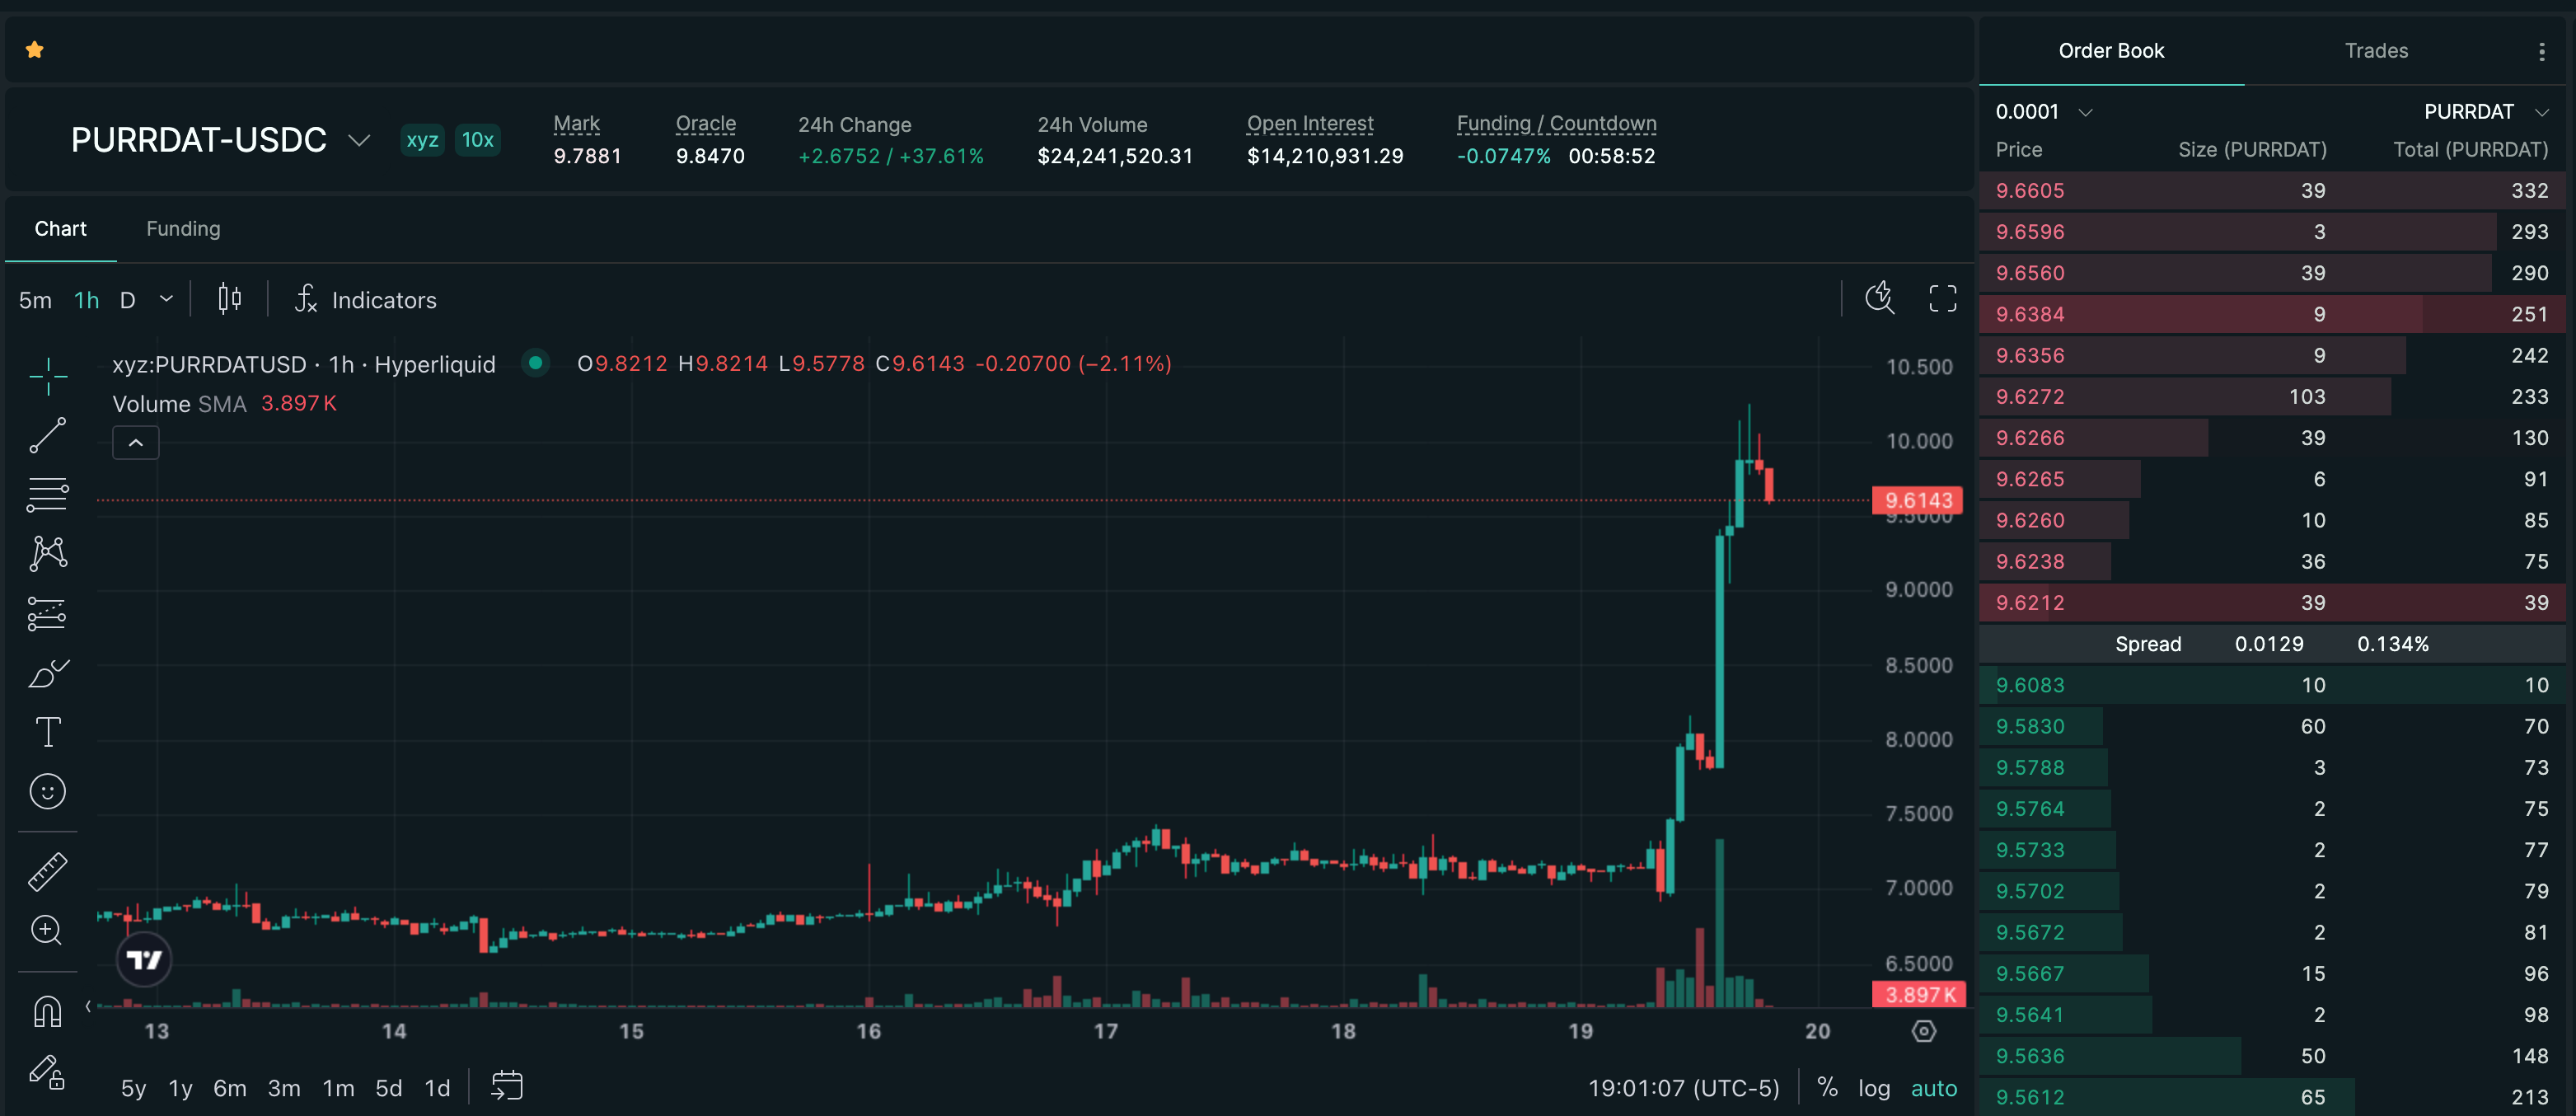The width and height of the screenshot is (2576, 1116).
Task: Activate the magnet snap mode
Action: point(47,1012)
